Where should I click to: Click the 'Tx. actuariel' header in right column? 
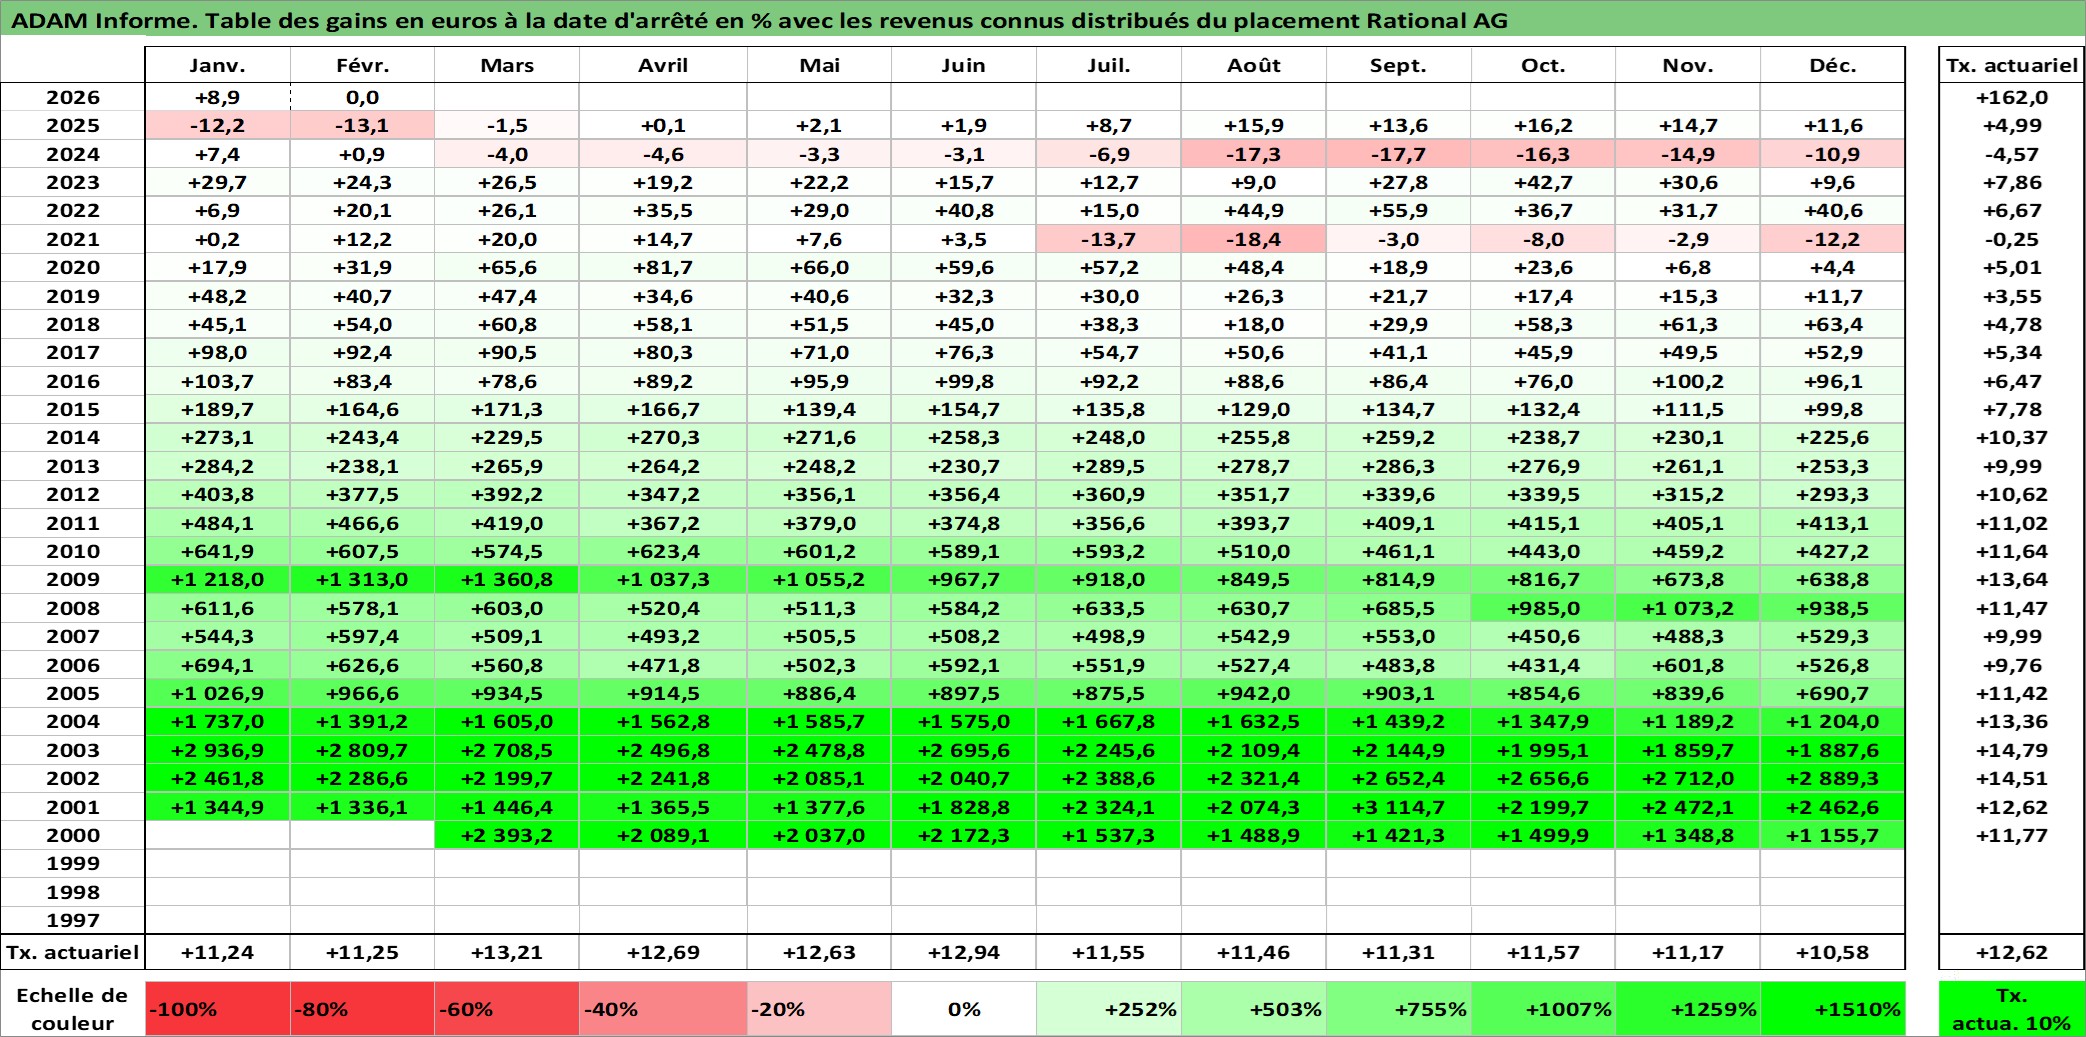(2011, 65)
